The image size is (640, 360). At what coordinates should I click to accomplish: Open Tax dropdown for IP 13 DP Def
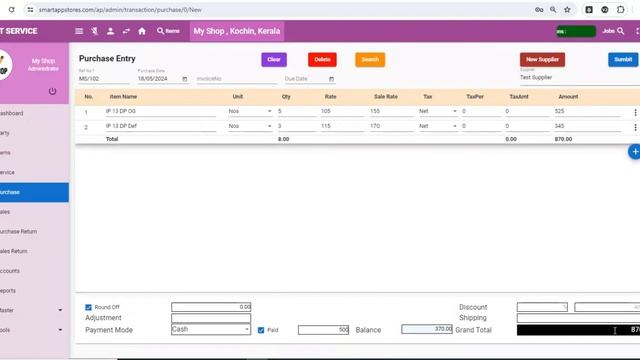tap(438, 127)
